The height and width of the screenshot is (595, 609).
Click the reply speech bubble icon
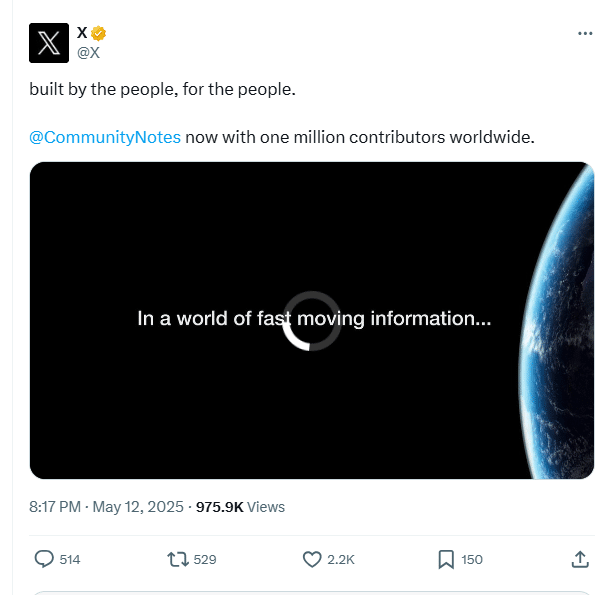44,559
